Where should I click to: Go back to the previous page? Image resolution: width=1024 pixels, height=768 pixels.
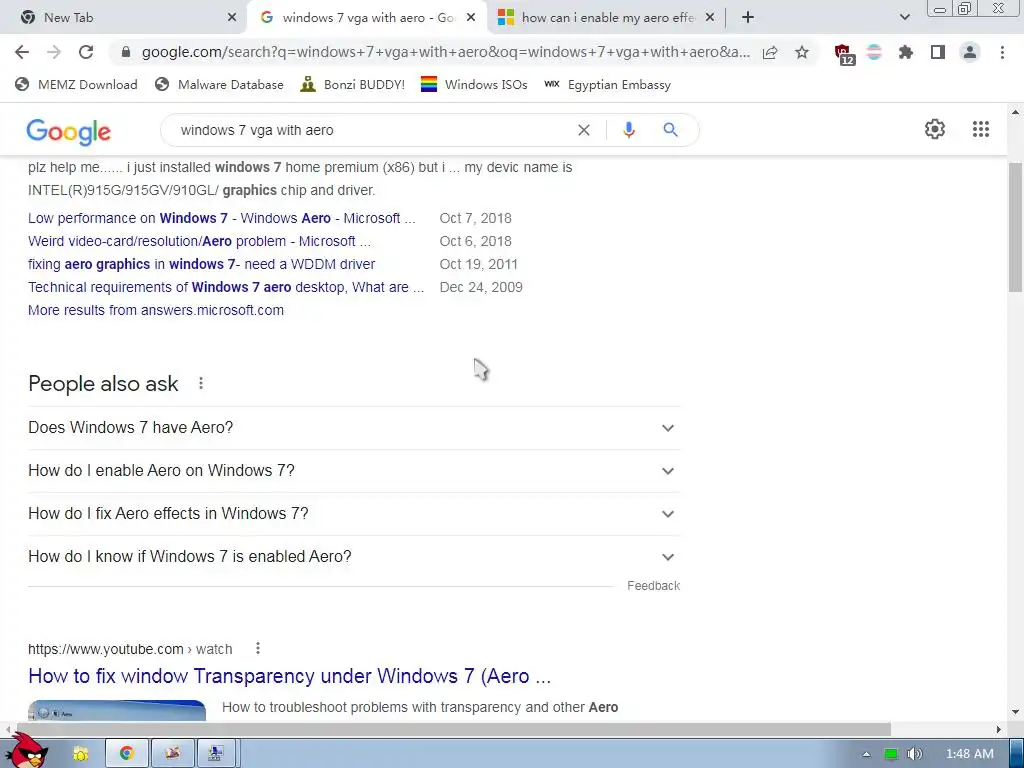[22, 52]
